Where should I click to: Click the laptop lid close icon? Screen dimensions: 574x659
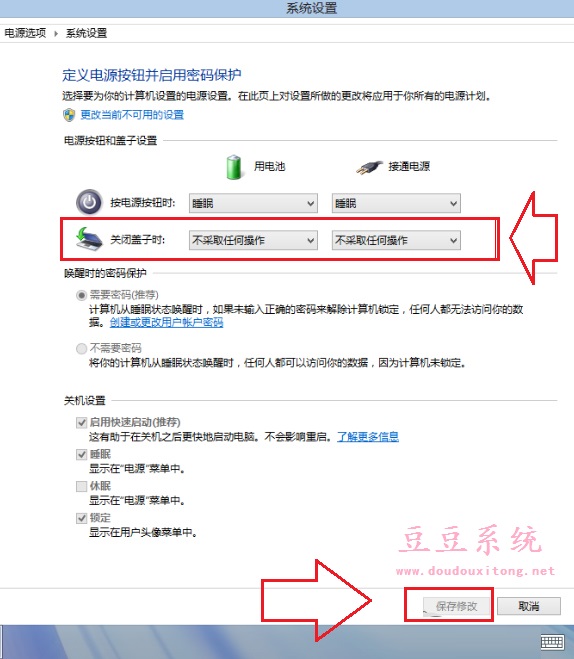89,239
